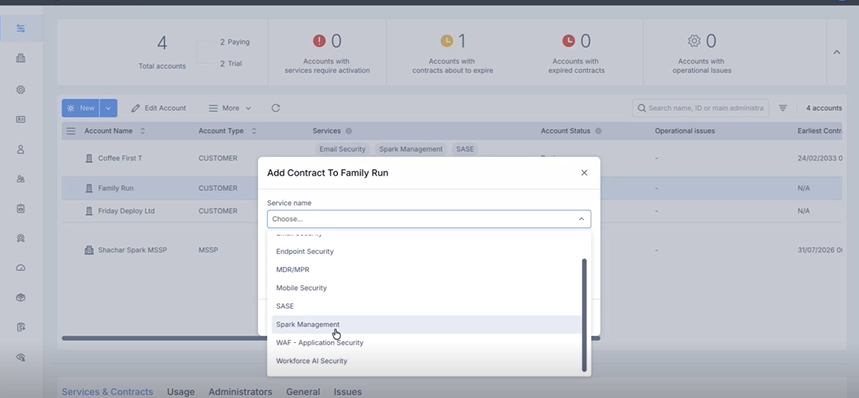The height and width of the screenshot is (398, 859).
Task: Expand the More menu
Action: point(230,108)
